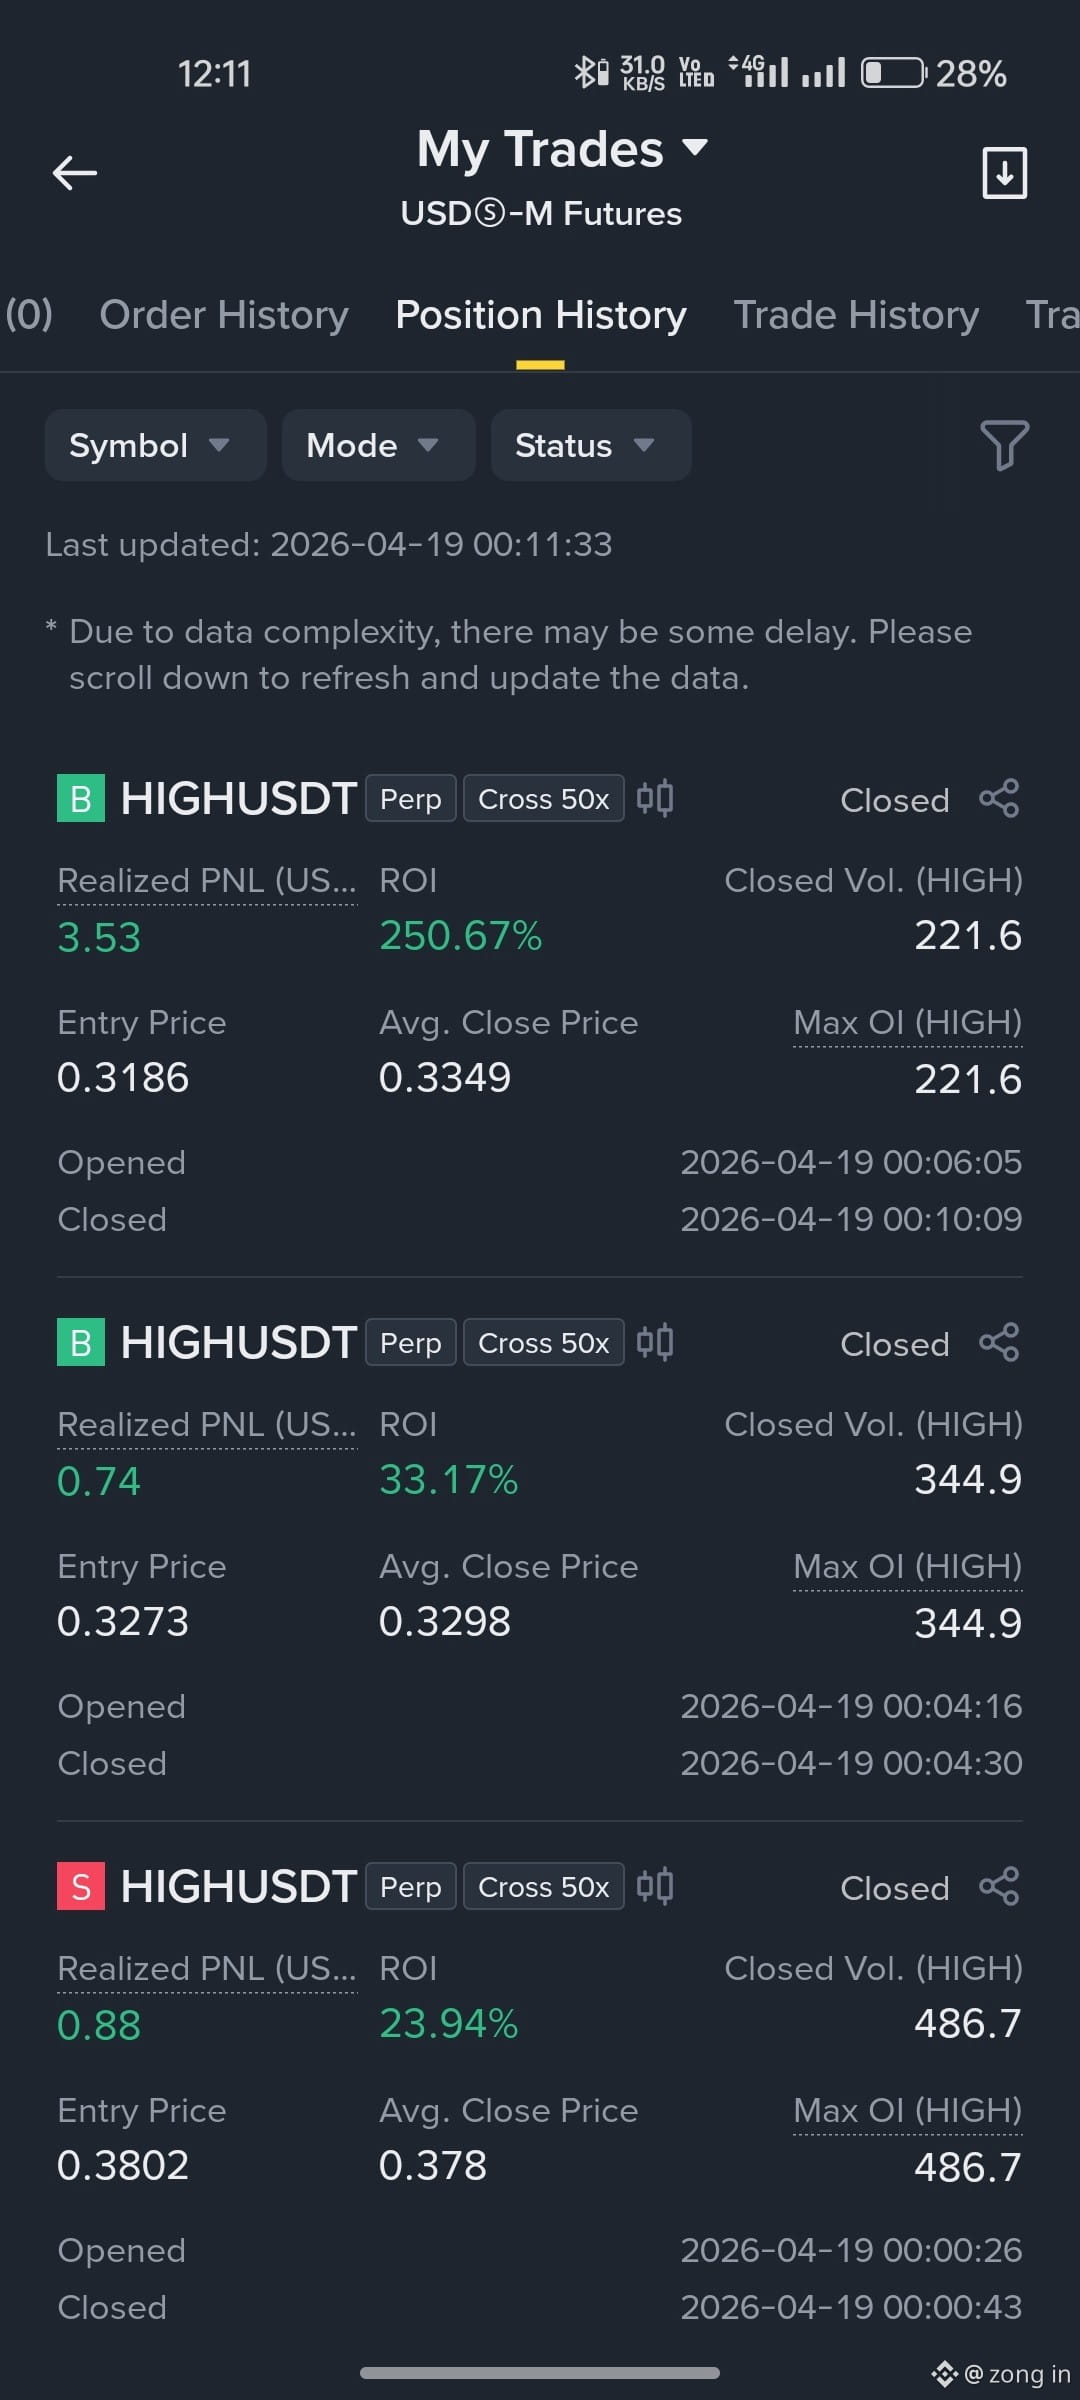Switch to the Order History tab
This screenshot has width=1080, height=2400.
click(x=224, y=315)
